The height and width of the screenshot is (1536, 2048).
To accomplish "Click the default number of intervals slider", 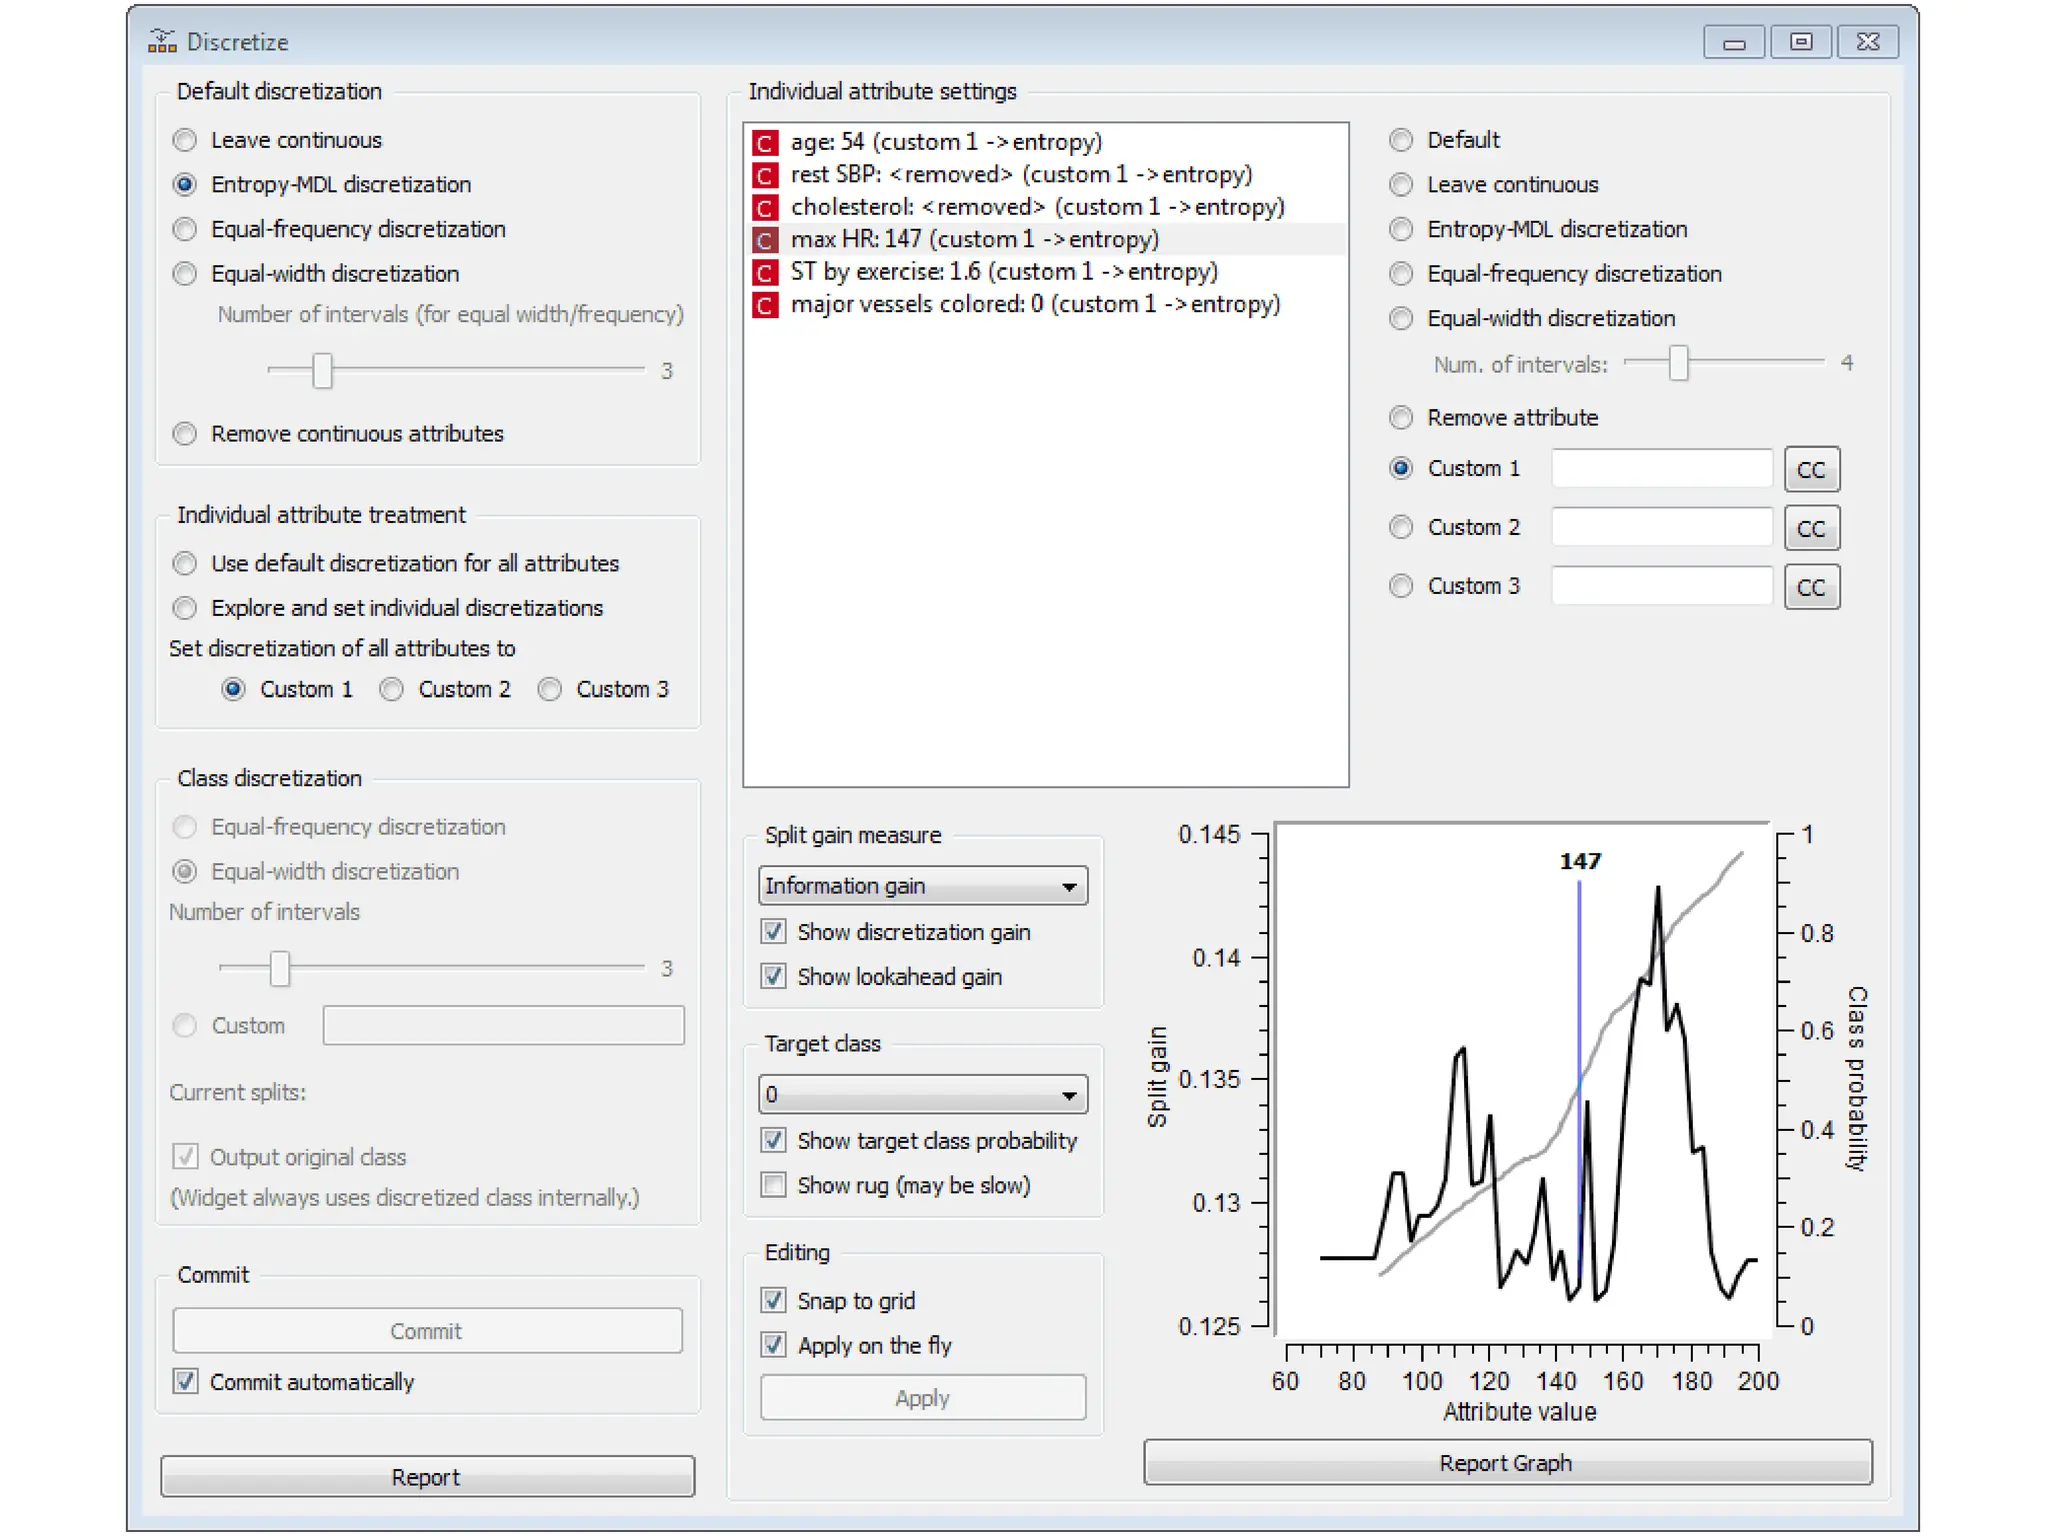I will click(322, 371).
